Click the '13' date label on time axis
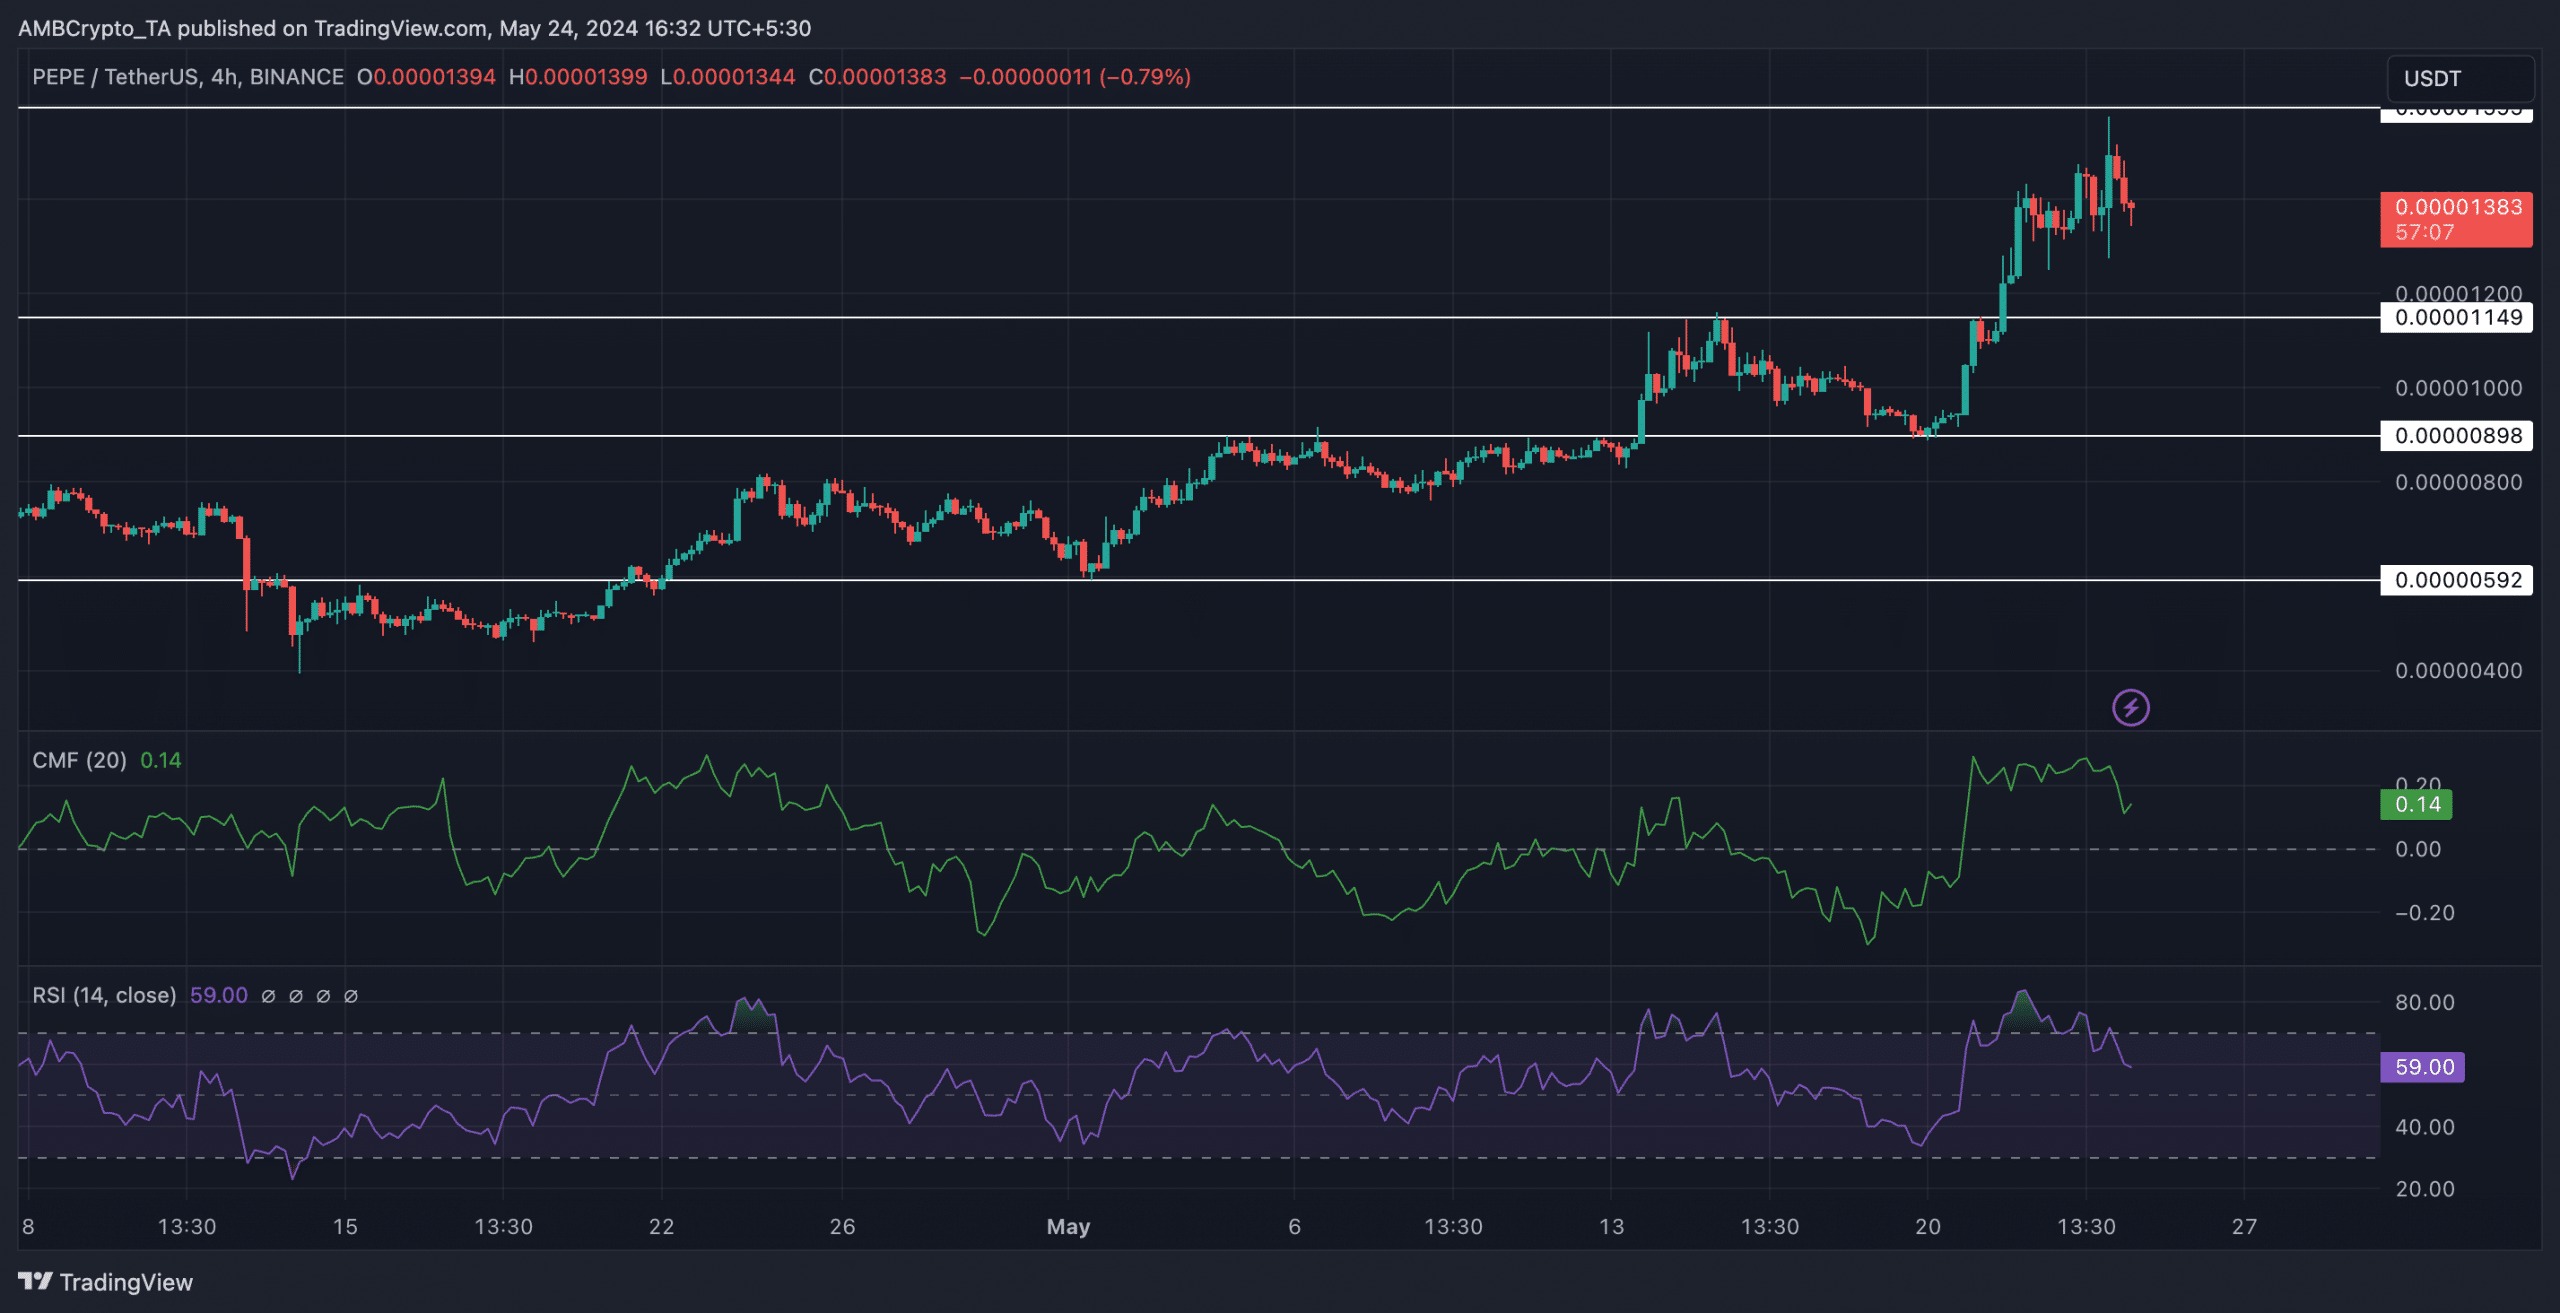Image resolution: width=2560 pixels, height=1313 pixels. (x=1611, y=1227)
